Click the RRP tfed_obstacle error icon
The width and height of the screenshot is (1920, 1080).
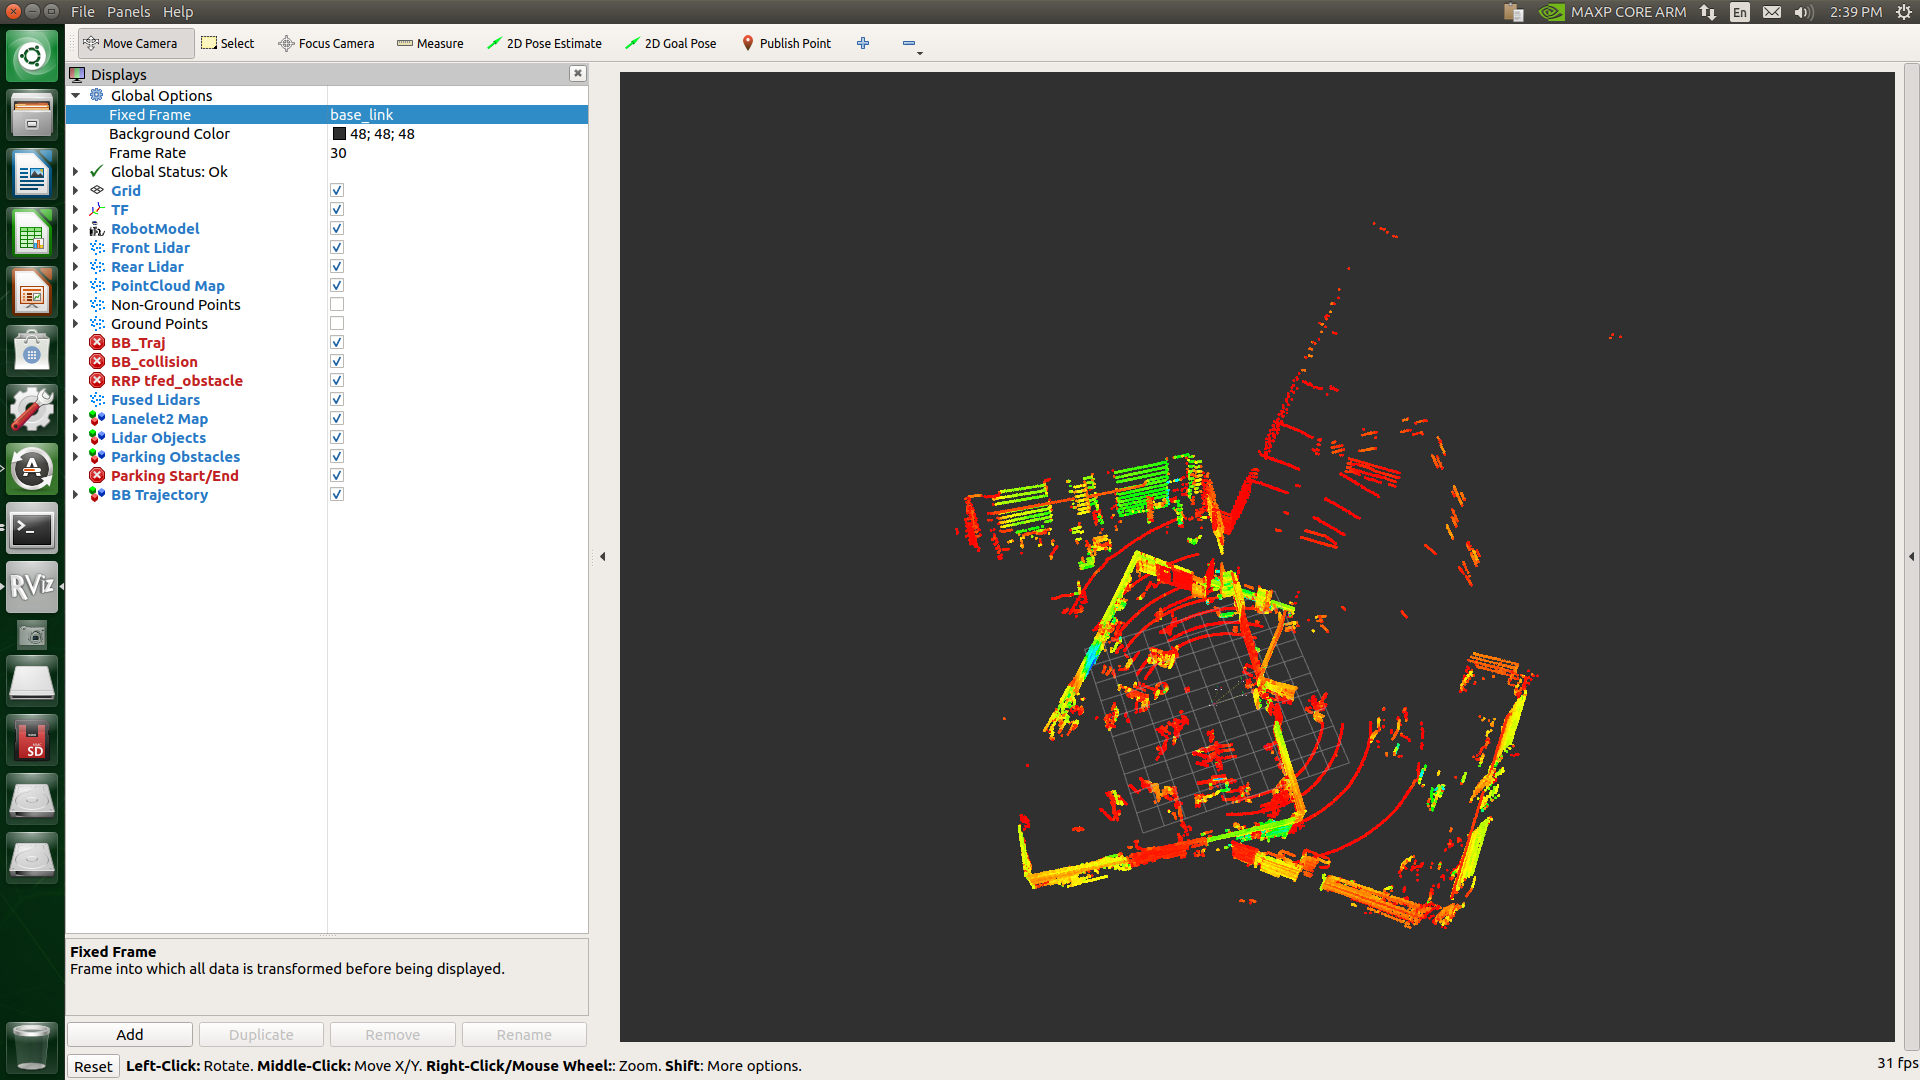point(97,380)
